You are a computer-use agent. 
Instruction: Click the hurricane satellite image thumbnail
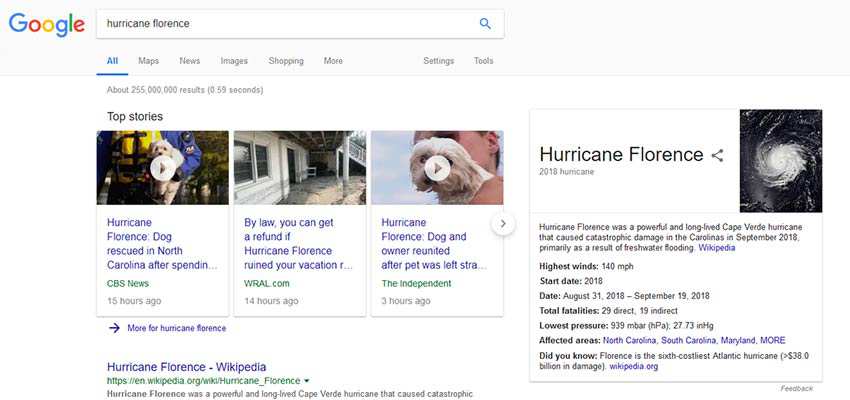pos(780,161)
